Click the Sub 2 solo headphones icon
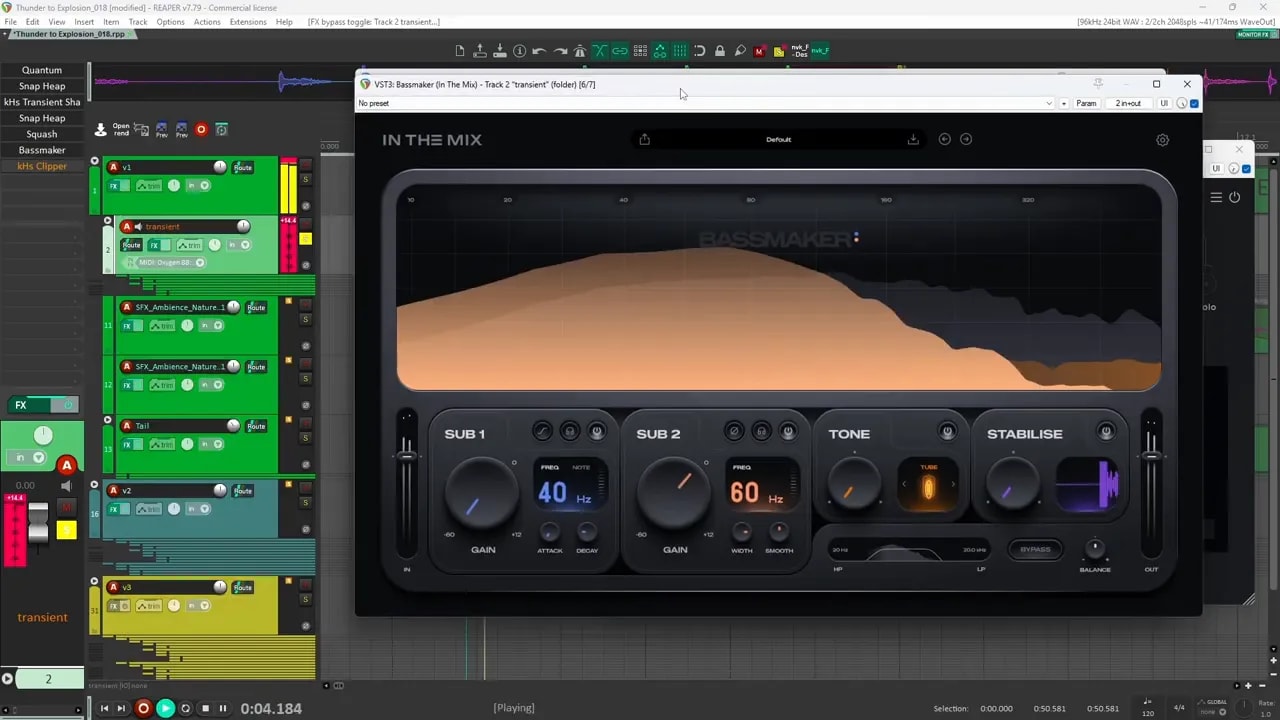Screen dimensions: 1280x720 761,431
